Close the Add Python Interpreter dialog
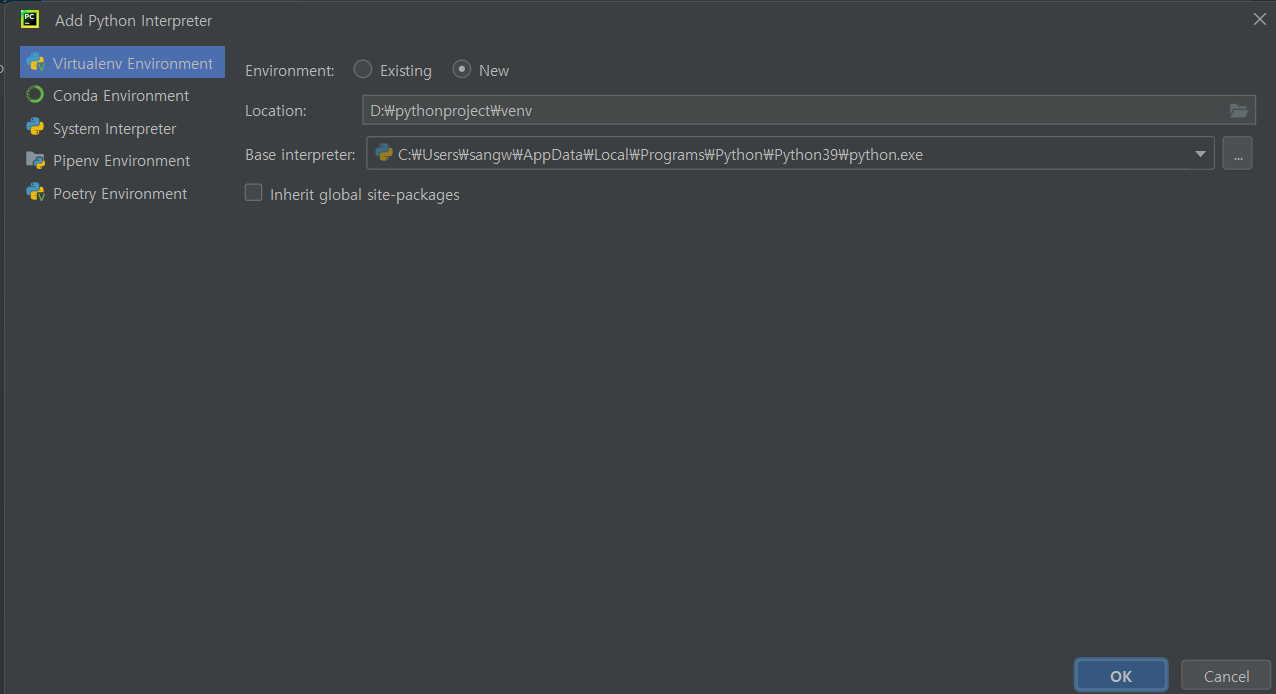Screen dimensions: 1276x694 pyautogui.click(x=1260, y=19)
